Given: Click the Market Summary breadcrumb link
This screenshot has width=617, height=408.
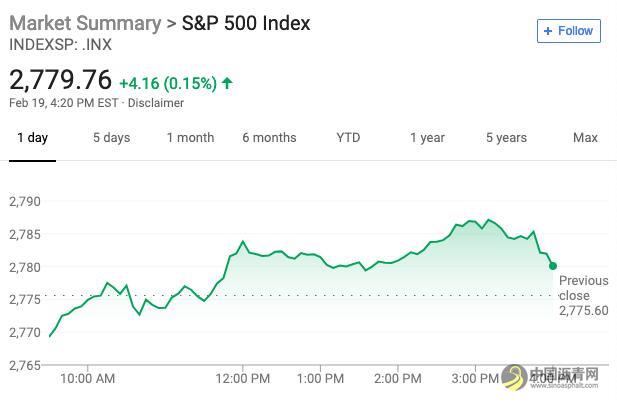Looking at the screenshot, I should click(x=85, y=23).
